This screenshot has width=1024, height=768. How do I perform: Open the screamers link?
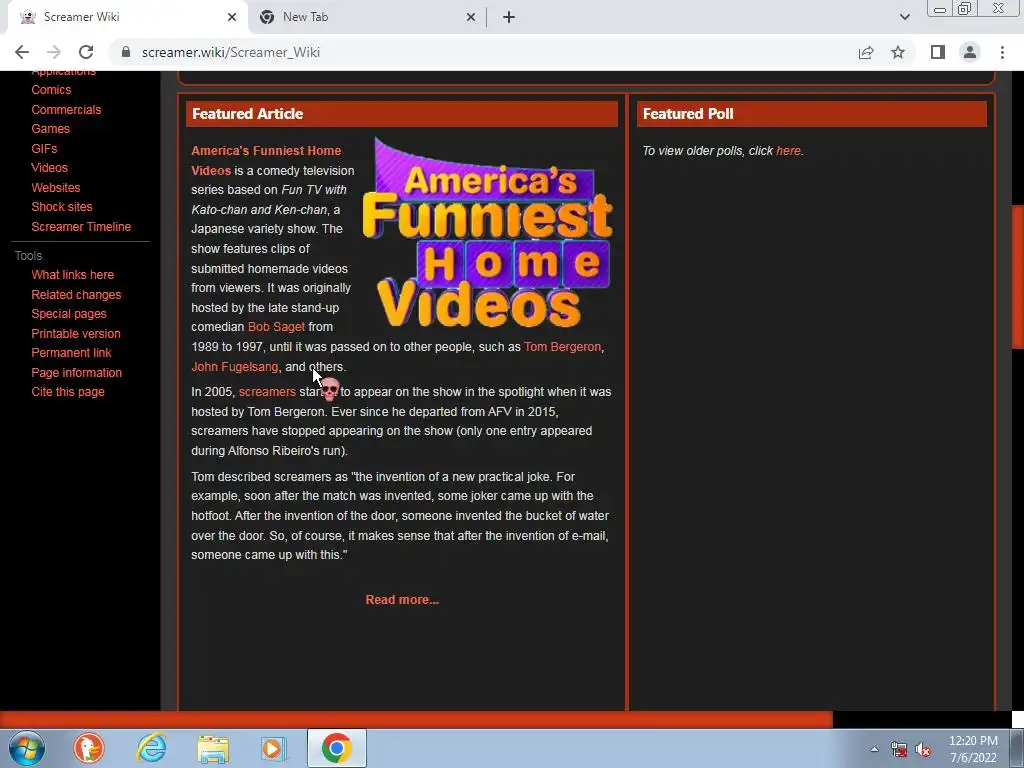267,392
